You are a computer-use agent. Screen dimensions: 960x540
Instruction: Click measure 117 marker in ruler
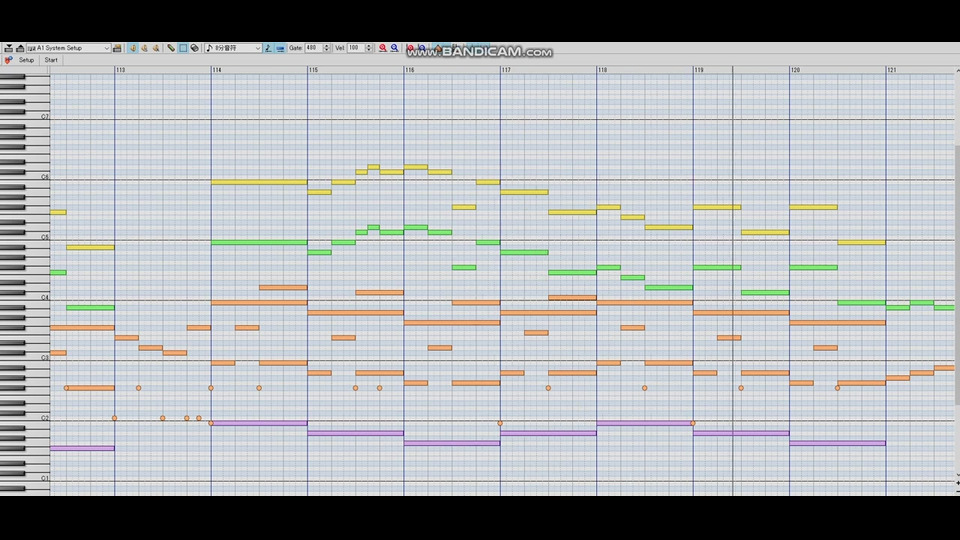pos(506,70)
